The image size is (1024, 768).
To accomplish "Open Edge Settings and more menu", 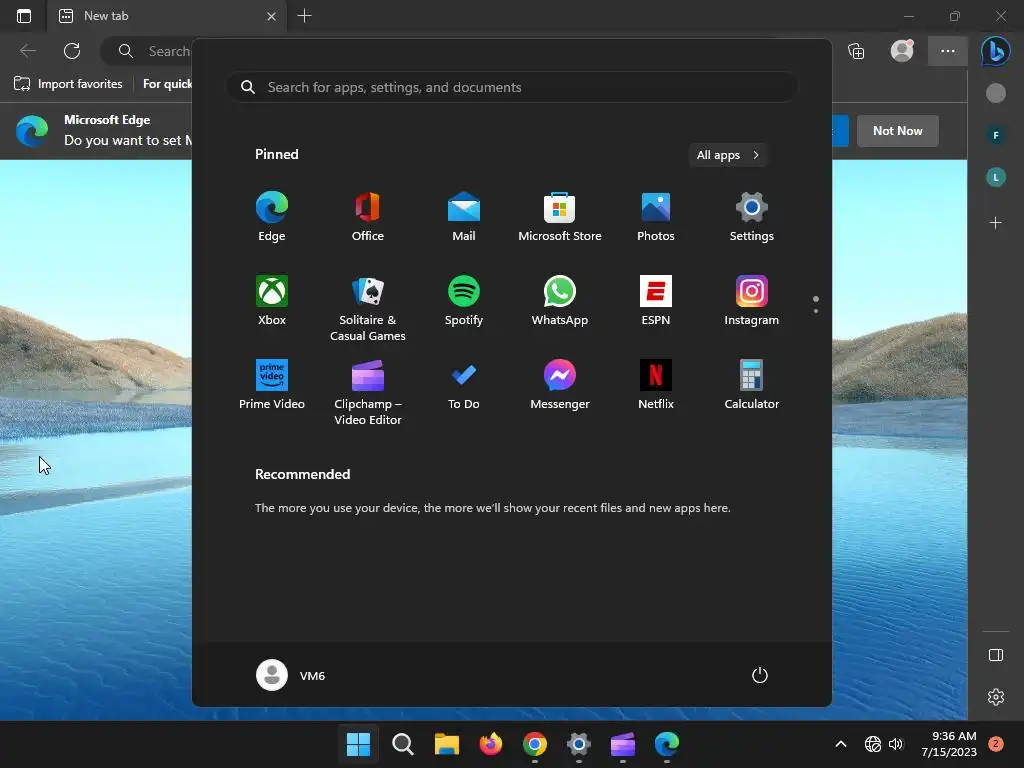I will pyautogui.click(x=948, y=51).
